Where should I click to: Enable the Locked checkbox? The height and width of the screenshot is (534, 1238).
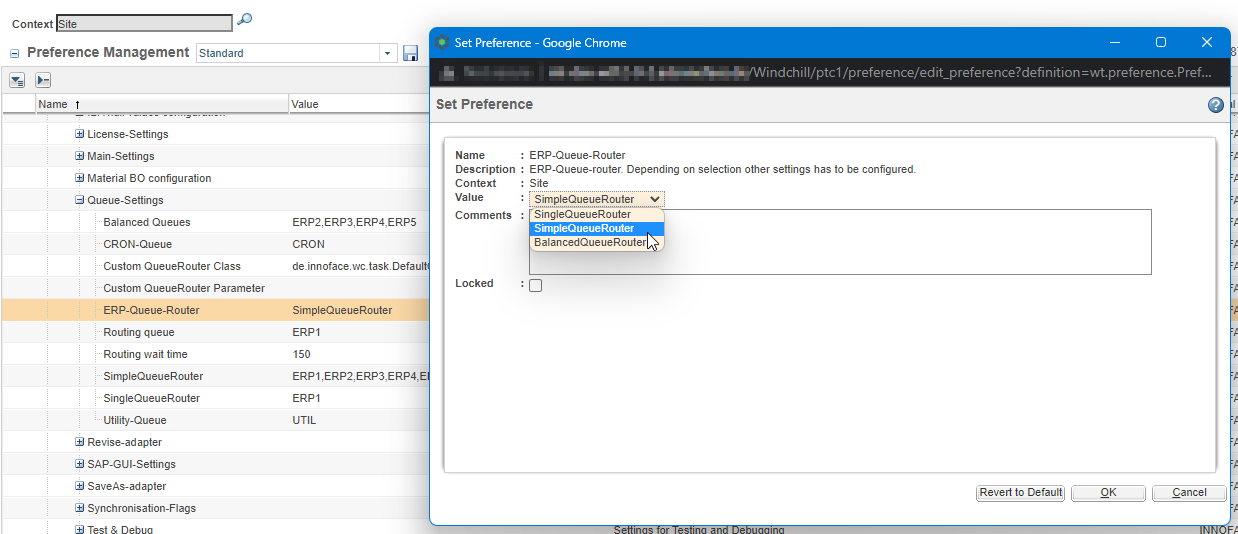point(536,285)
